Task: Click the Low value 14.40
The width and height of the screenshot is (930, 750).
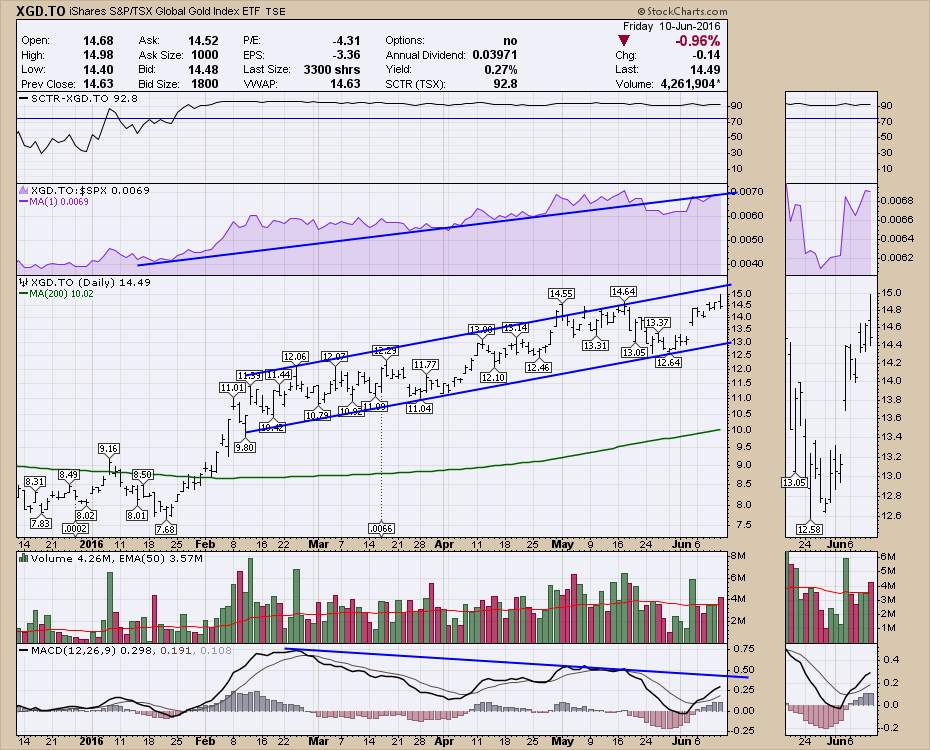Action: (x=98, y=69)
